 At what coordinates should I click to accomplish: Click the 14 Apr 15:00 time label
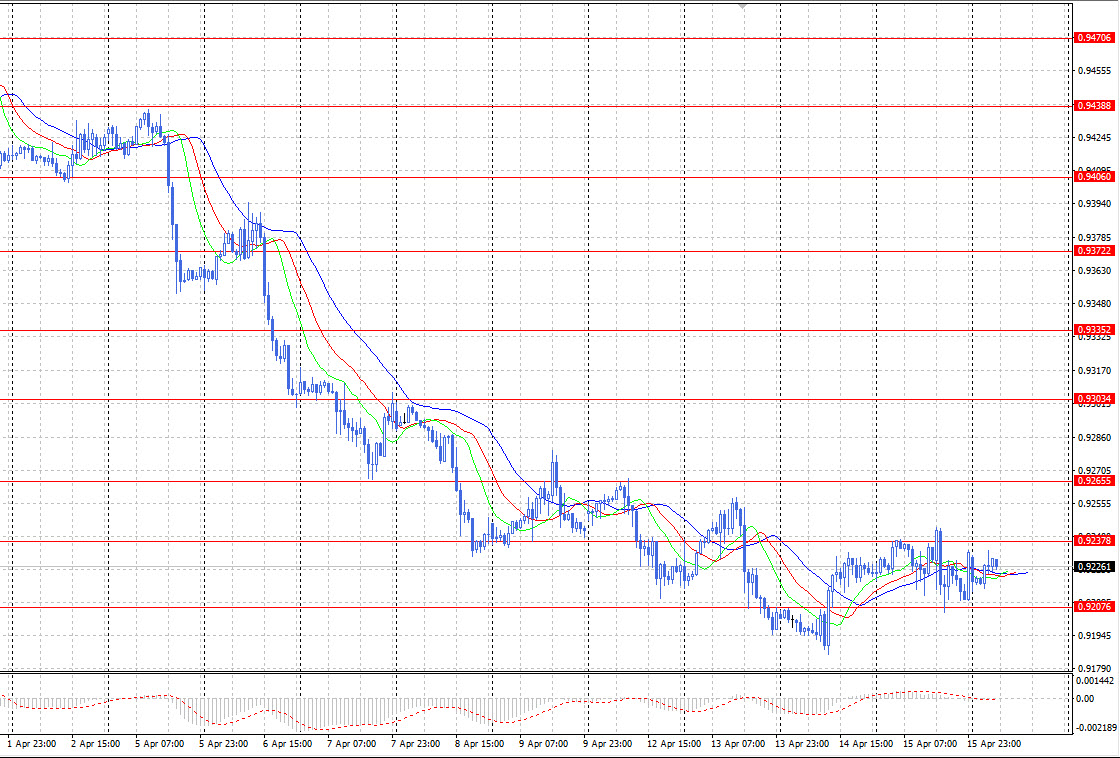[x=866, y=744]
